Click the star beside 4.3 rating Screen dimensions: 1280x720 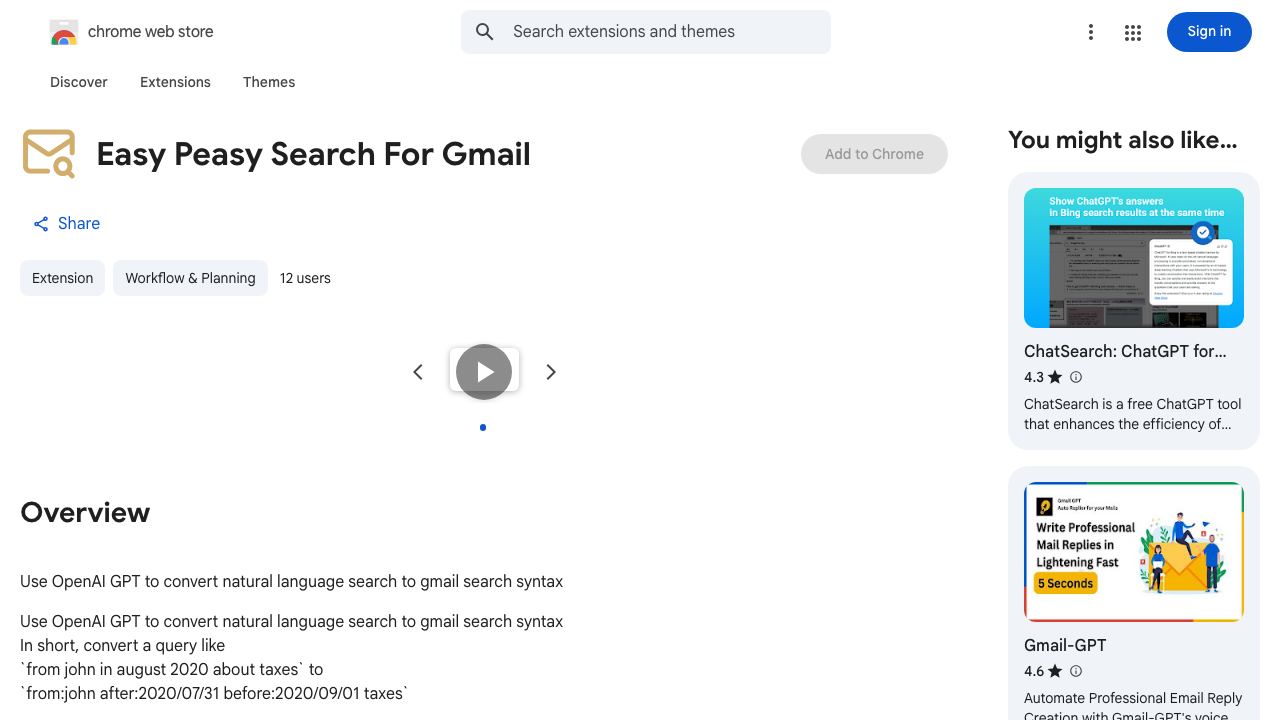[x=1055, y=377]
